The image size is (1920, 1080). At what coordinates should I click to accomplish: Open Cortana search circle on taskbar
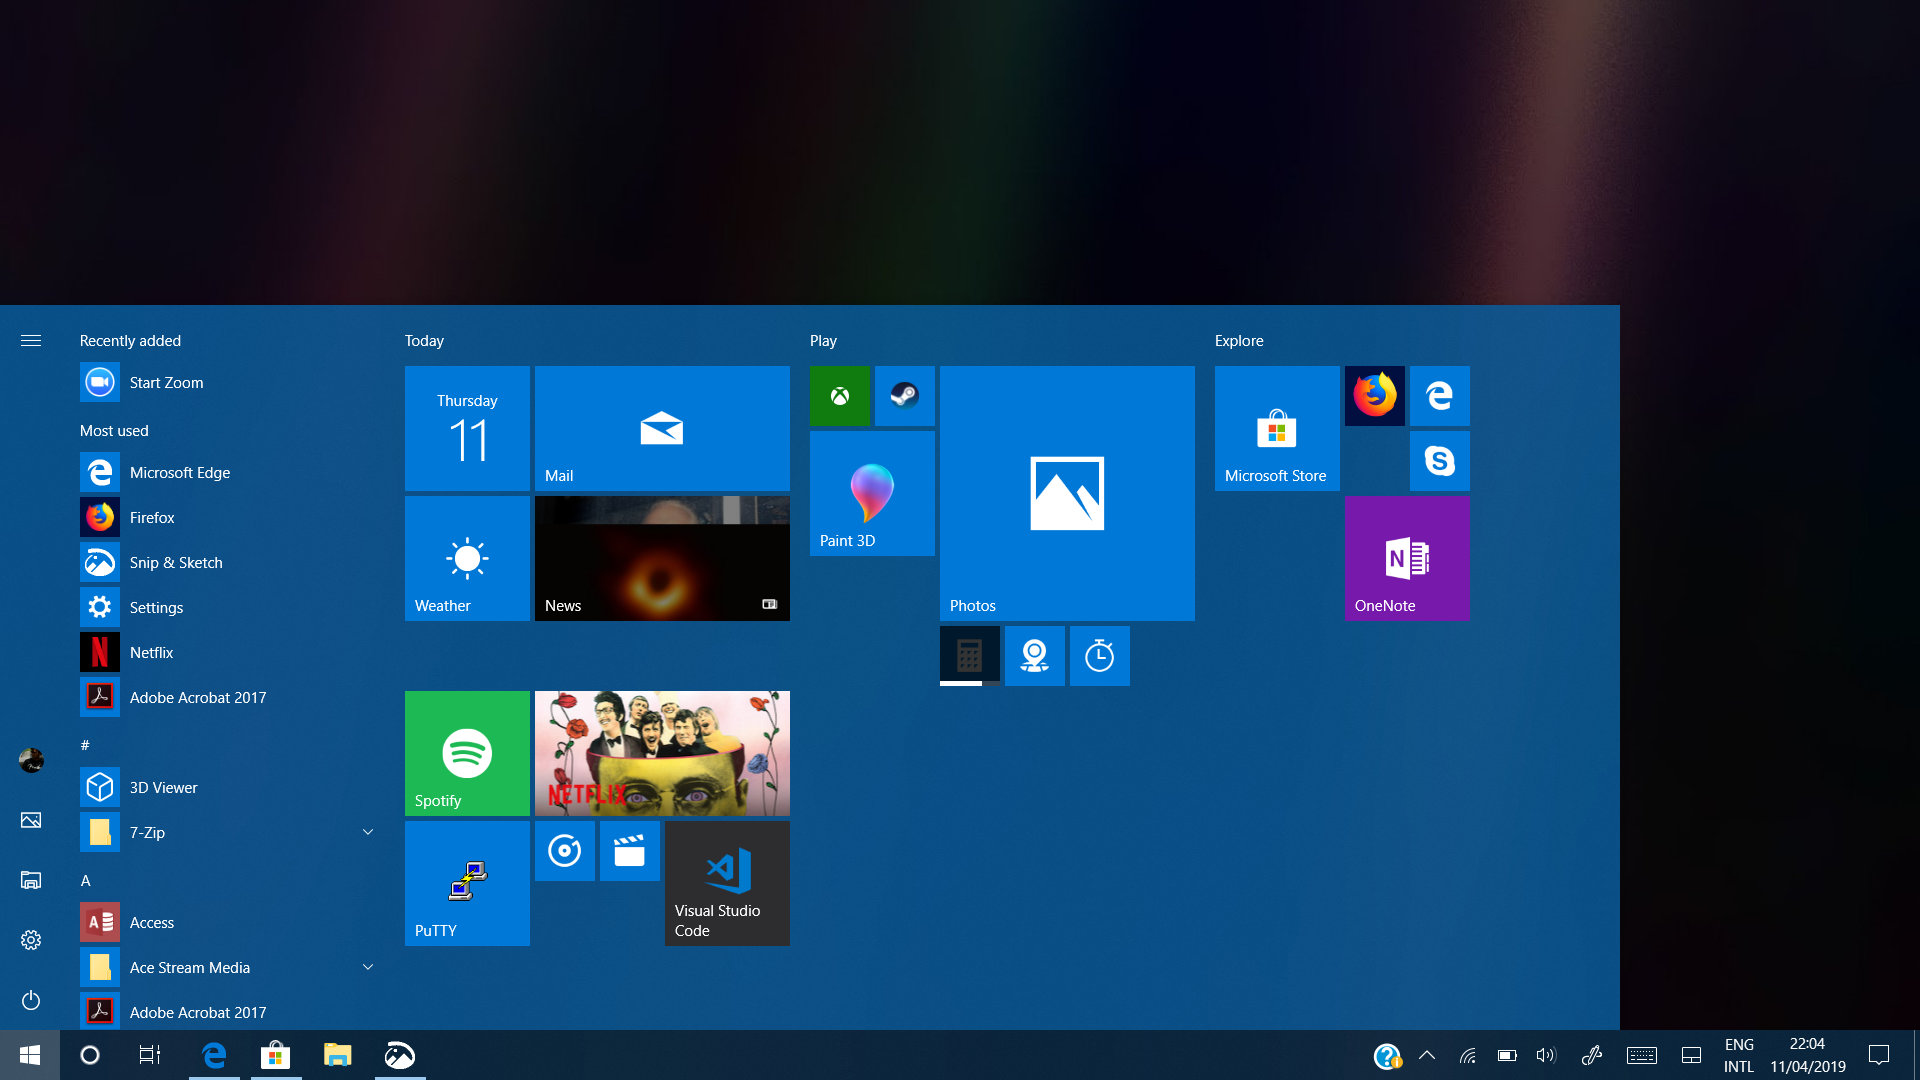pos(90,1055)
